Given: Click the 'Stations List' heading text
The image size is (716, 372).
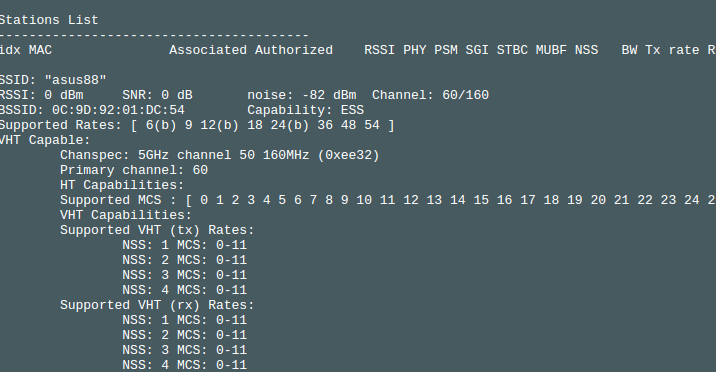Looking at the screenshot, I should pyautogui.click(x=48, y=20).
